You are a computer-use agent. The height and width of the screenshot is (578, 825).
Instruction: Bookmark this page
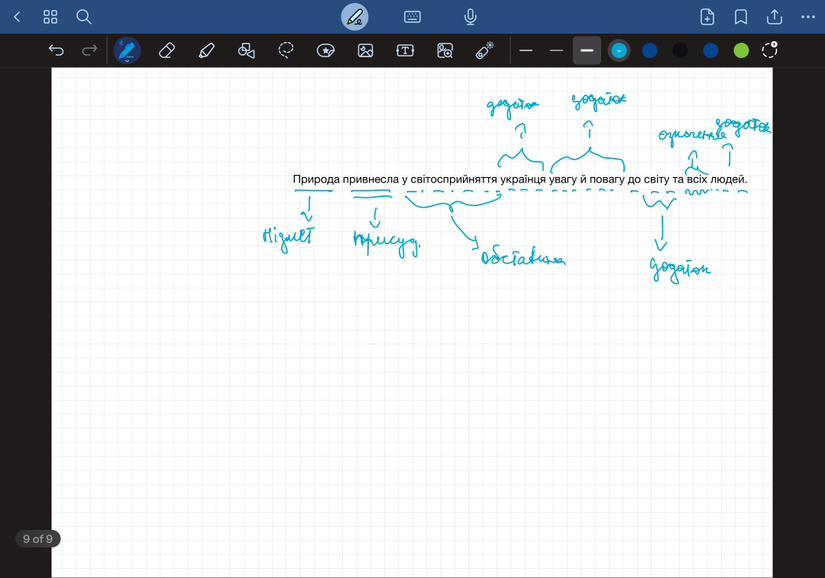pos(741,17)
